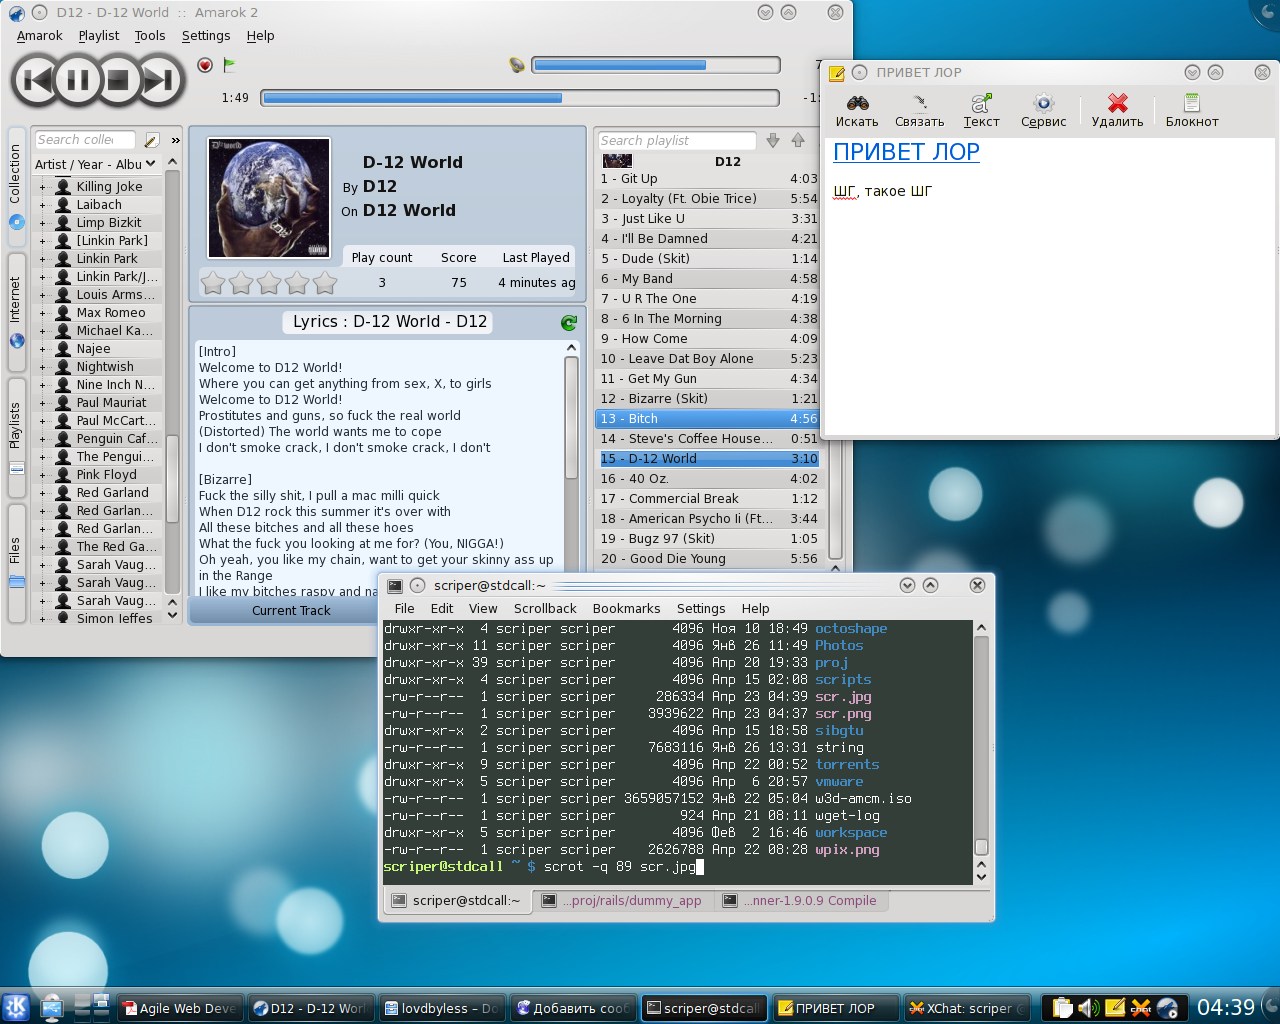Click into the Search playlist field

click(x=677, y=141)
